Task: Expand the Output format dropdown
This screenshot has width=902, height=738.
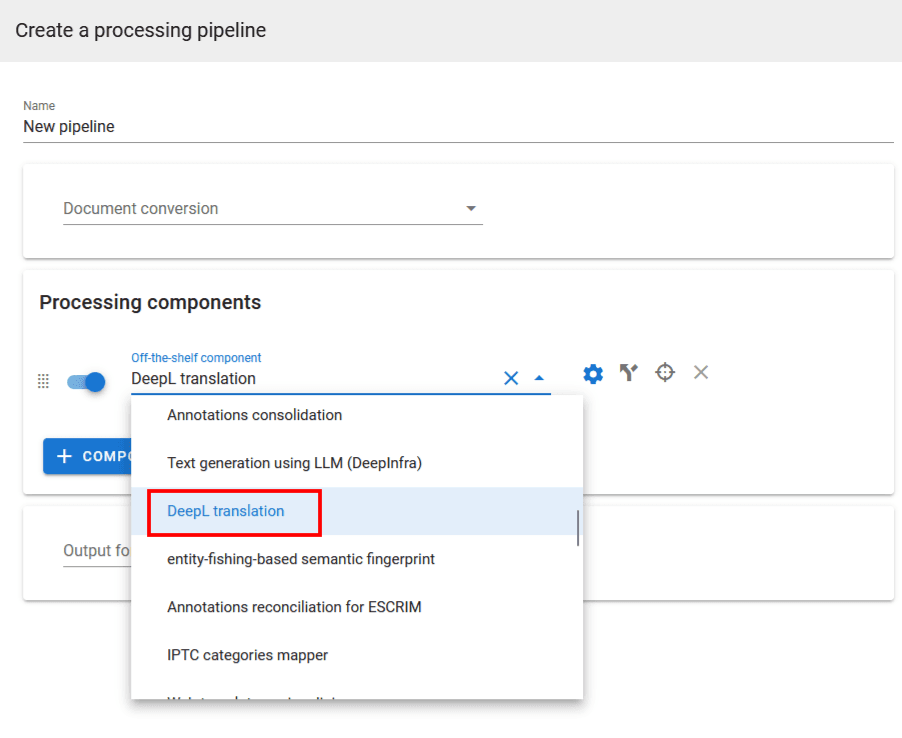Action: tap(96, 551)
